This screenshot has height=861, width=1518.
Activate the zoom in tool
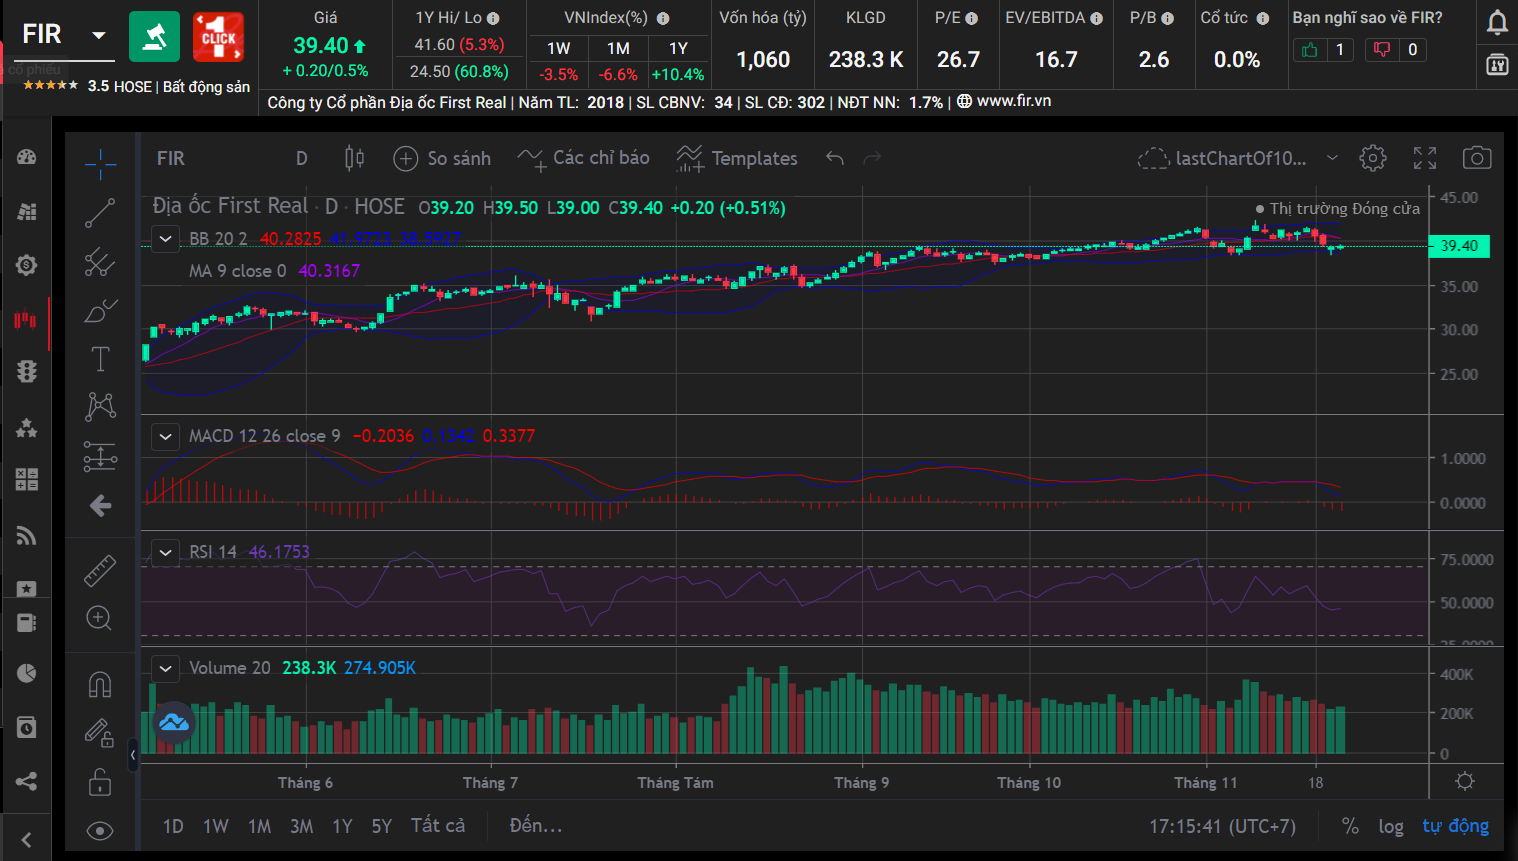99,618
